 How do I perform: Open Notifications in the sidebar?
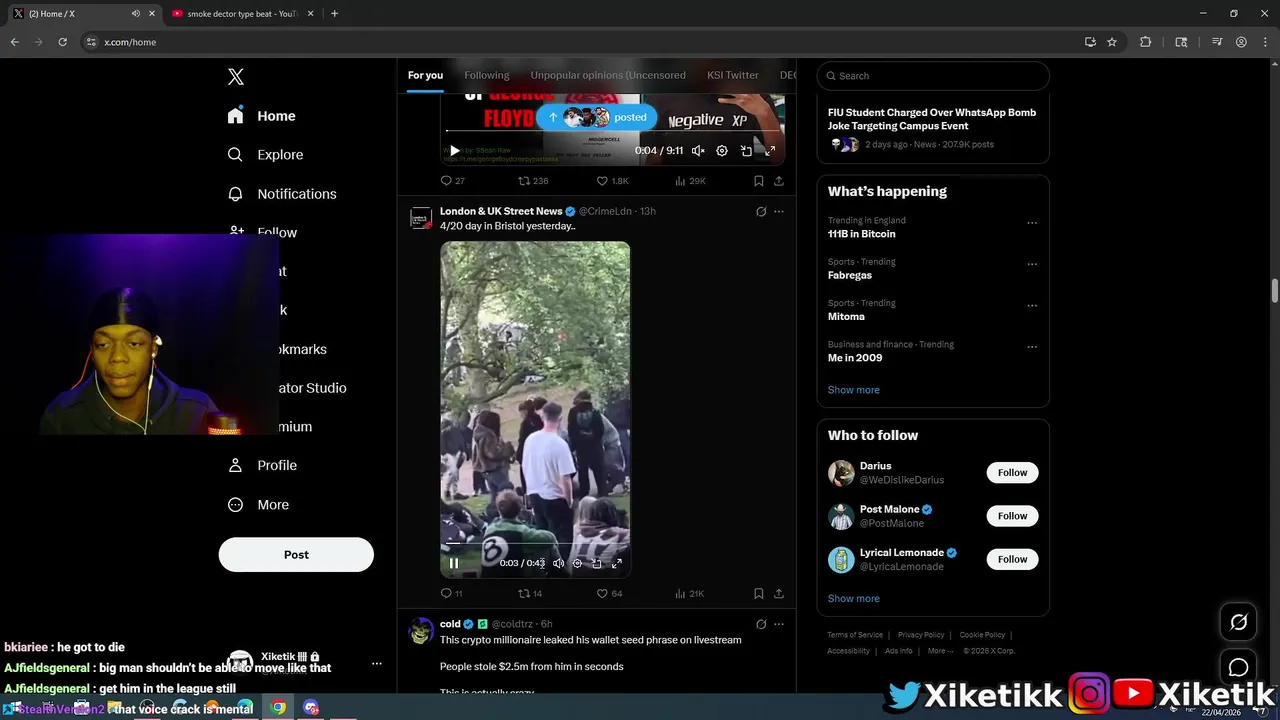coord(282,194)
